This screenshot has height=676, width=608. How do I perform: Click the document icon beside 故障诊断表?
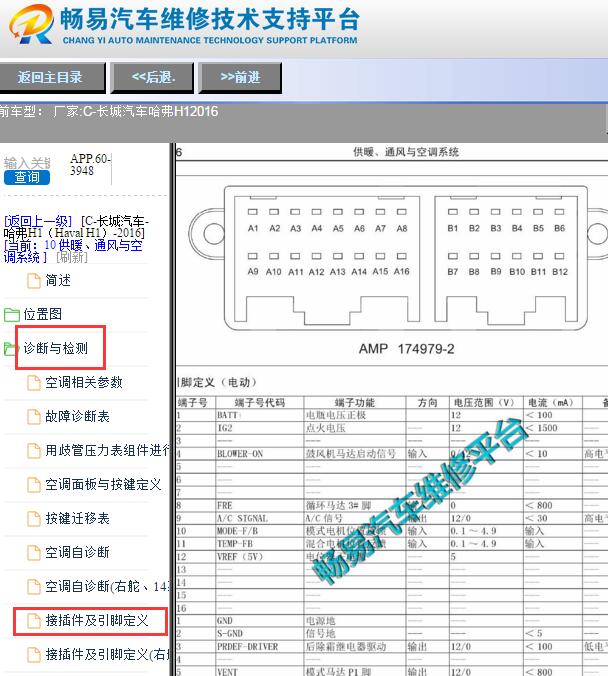pos(34,416)
